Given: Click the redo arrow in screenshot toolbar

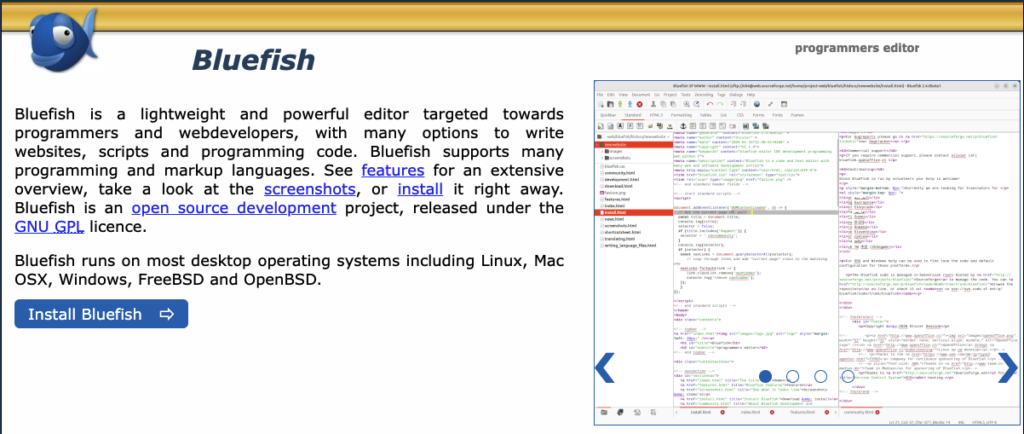Looking at the screenshot, I should click(720, 104).
